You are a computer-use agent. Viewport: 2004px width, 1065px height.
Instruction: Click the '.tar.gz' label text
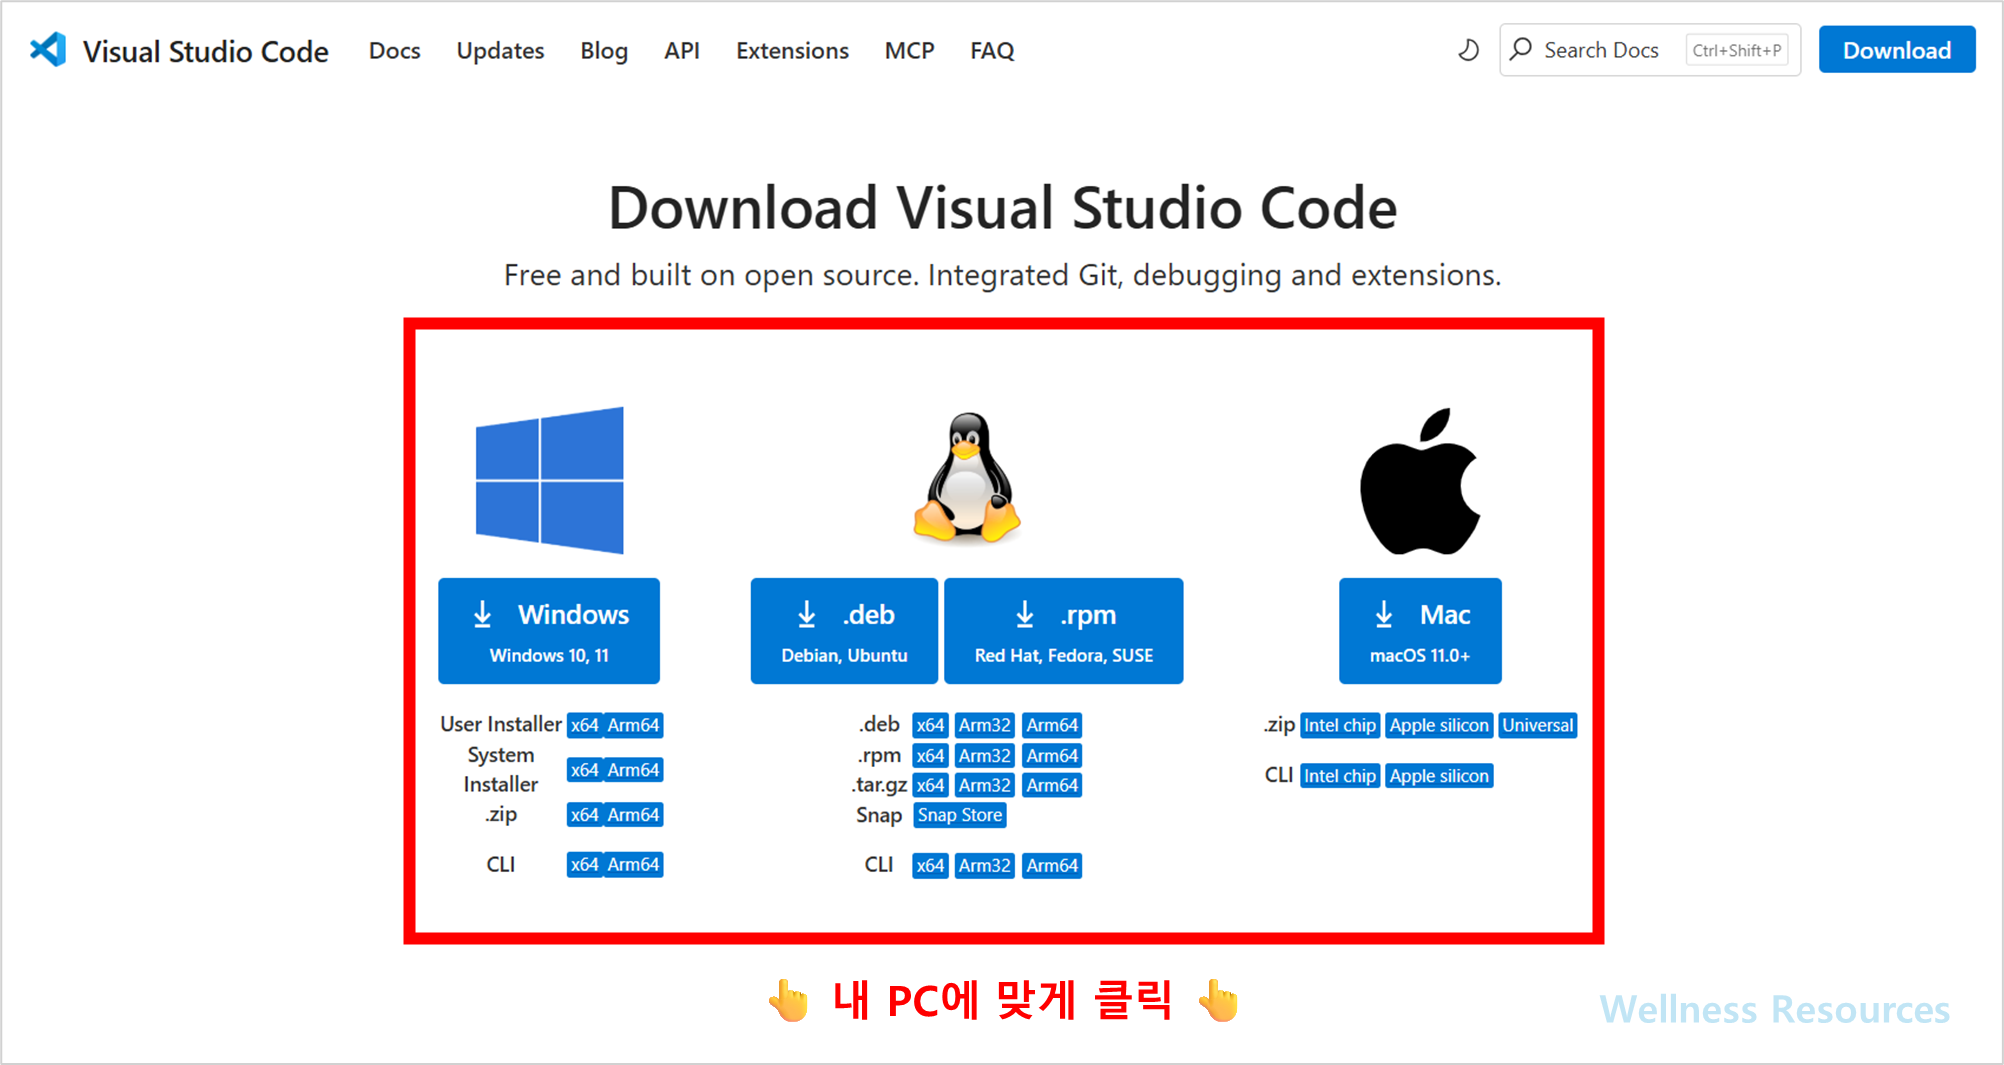(x=879, y=785)
